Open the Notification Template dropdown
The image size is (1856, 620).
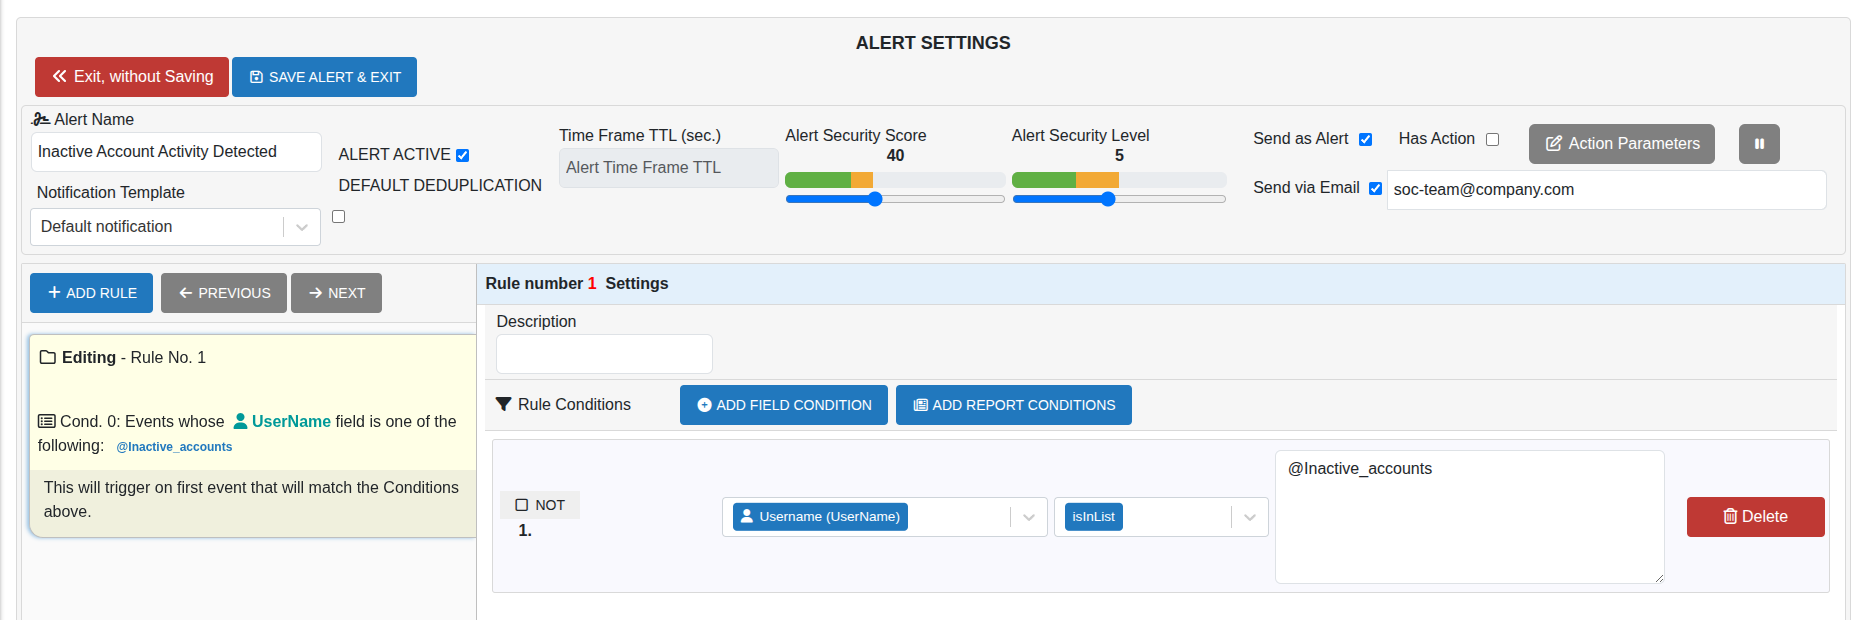point(301,226)
